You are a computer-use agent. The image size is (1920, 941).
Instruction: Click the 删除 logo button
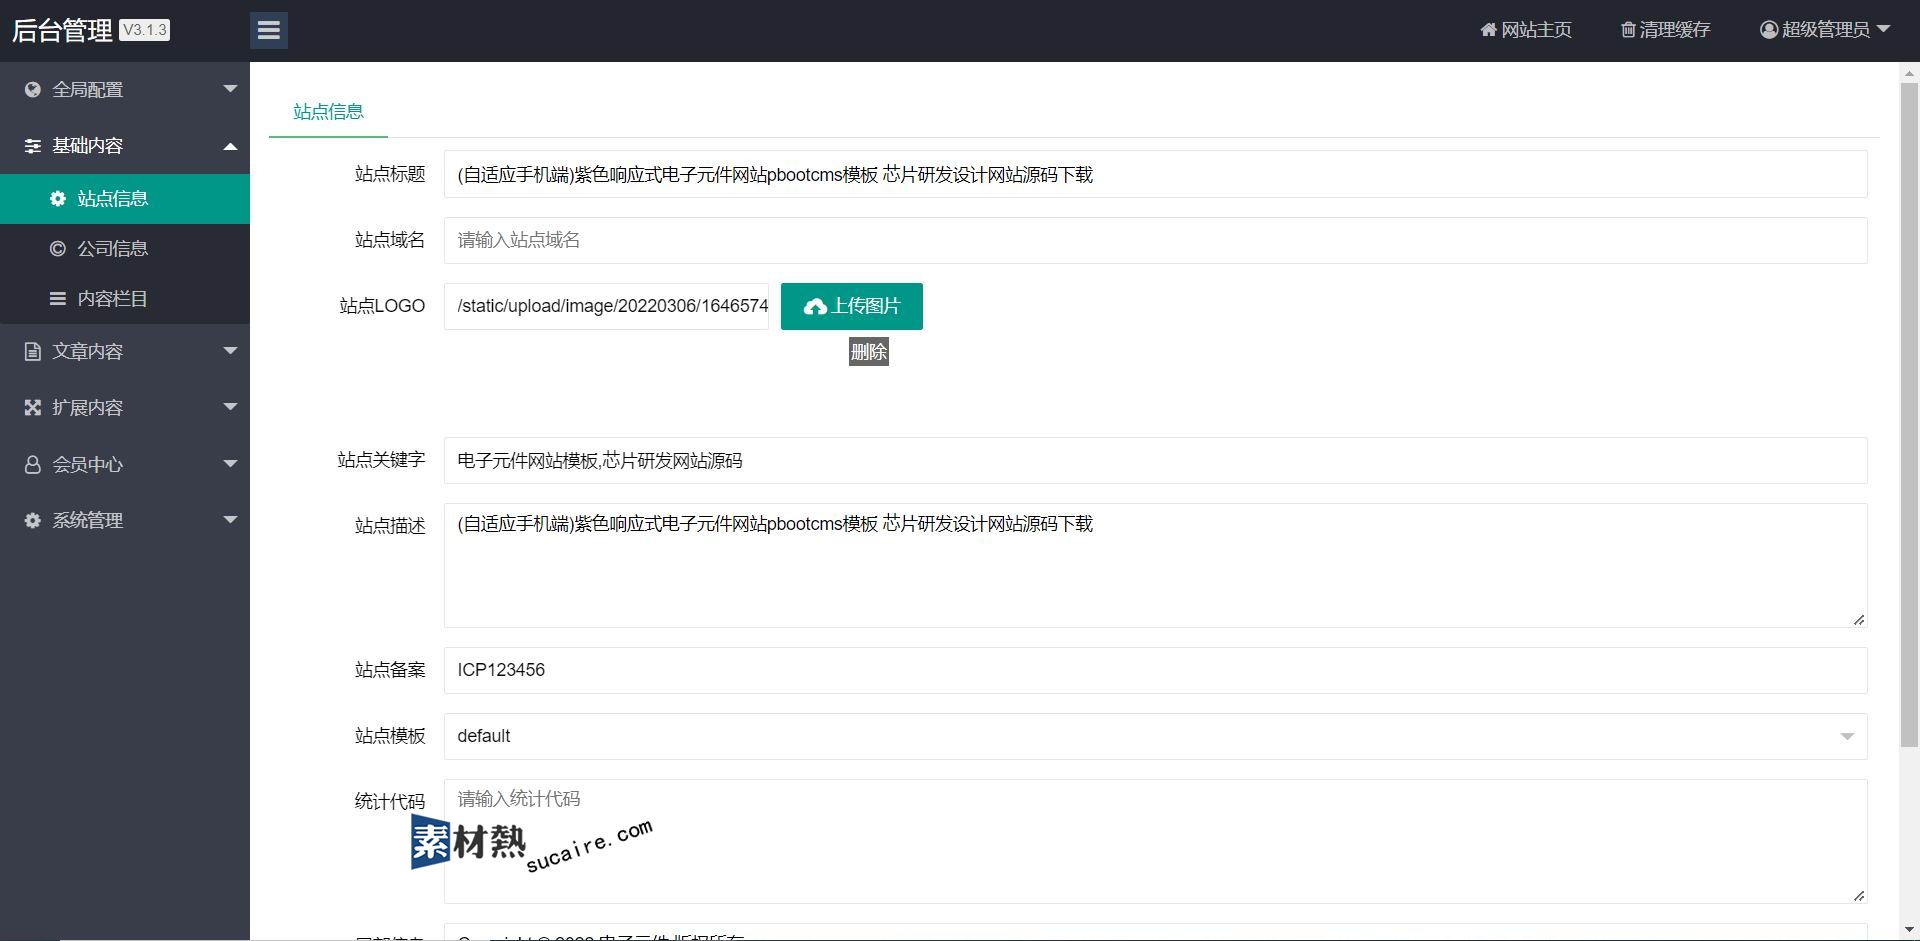869,352
